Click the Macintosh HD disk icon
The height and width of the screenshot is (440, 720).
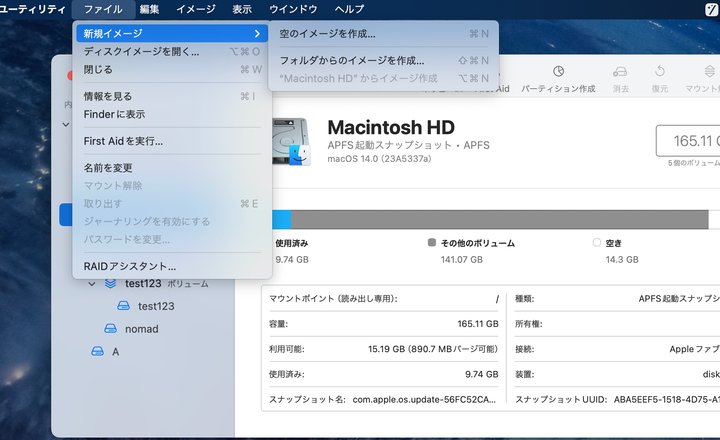[291, 141]
